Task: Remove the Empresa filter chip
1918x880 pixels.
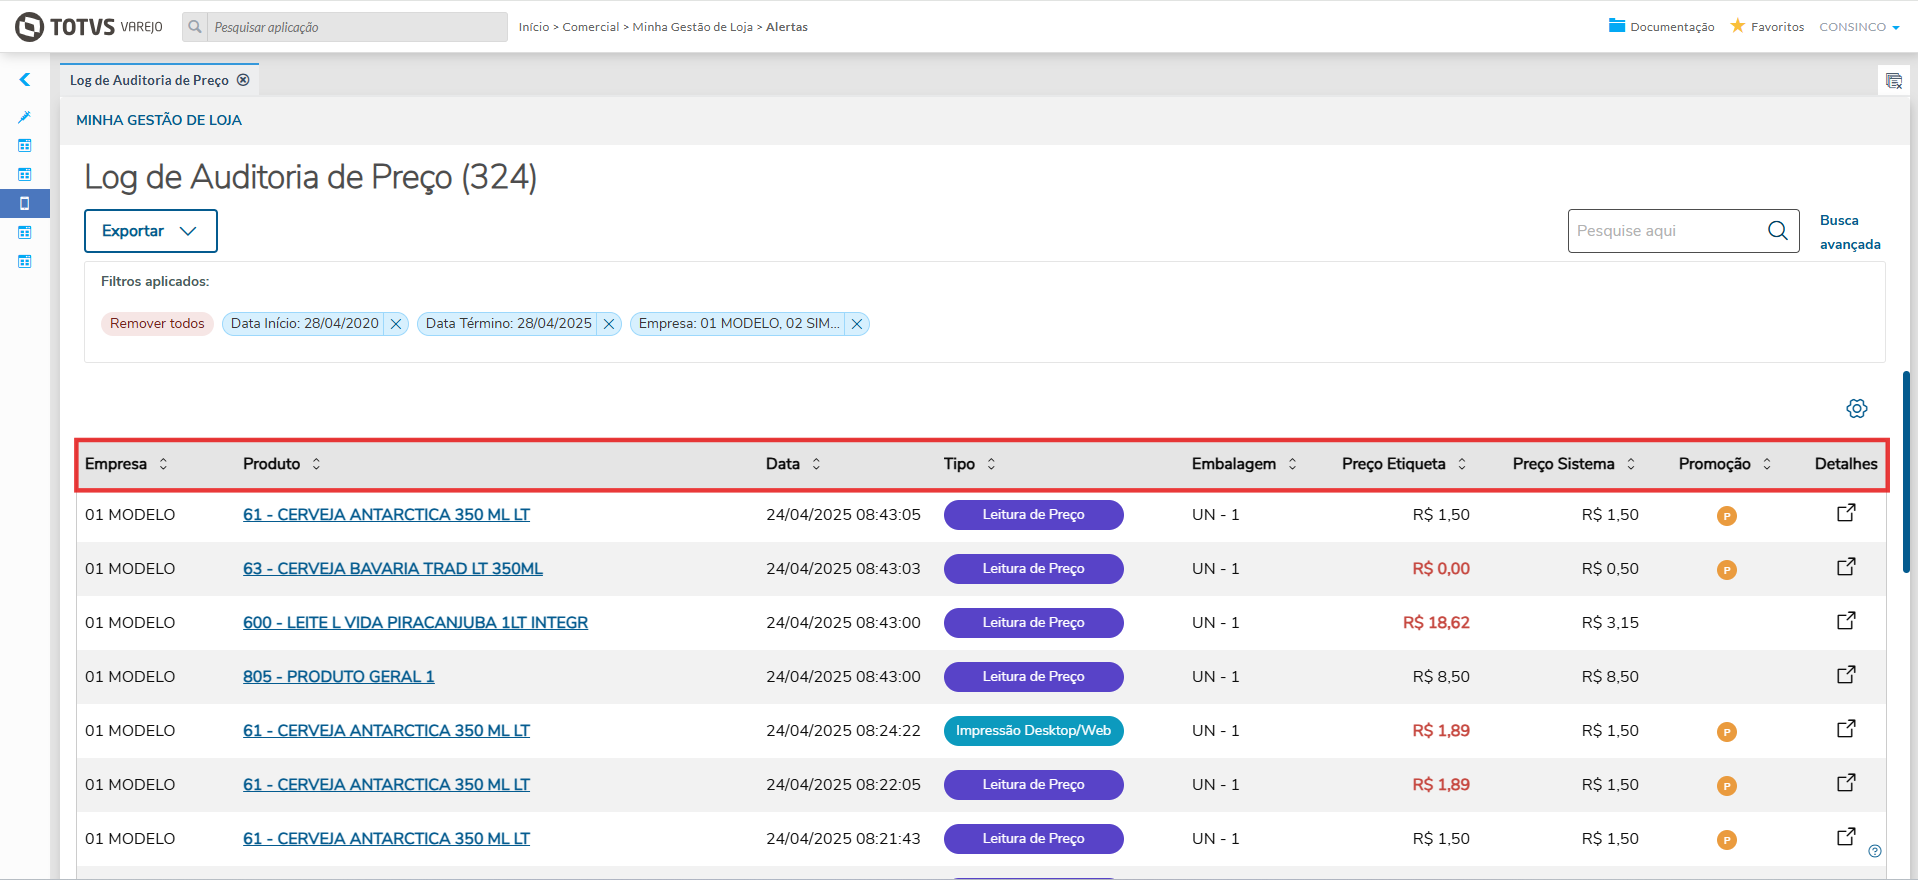Action: point(857,324)
